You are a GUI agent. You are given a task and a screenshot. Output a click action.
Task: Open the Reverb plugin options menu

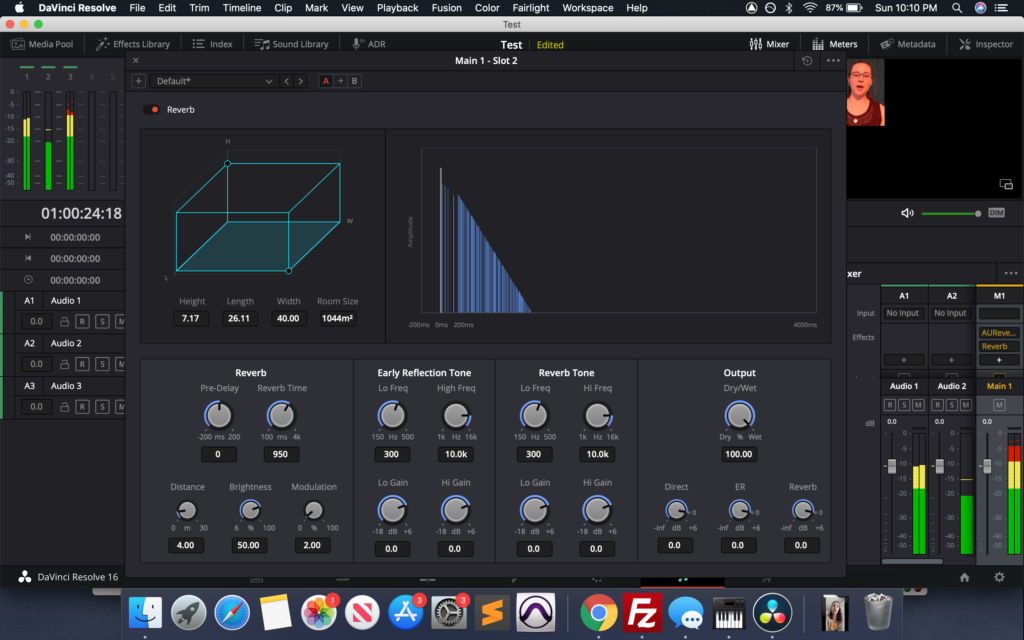[x=833, y=61]
